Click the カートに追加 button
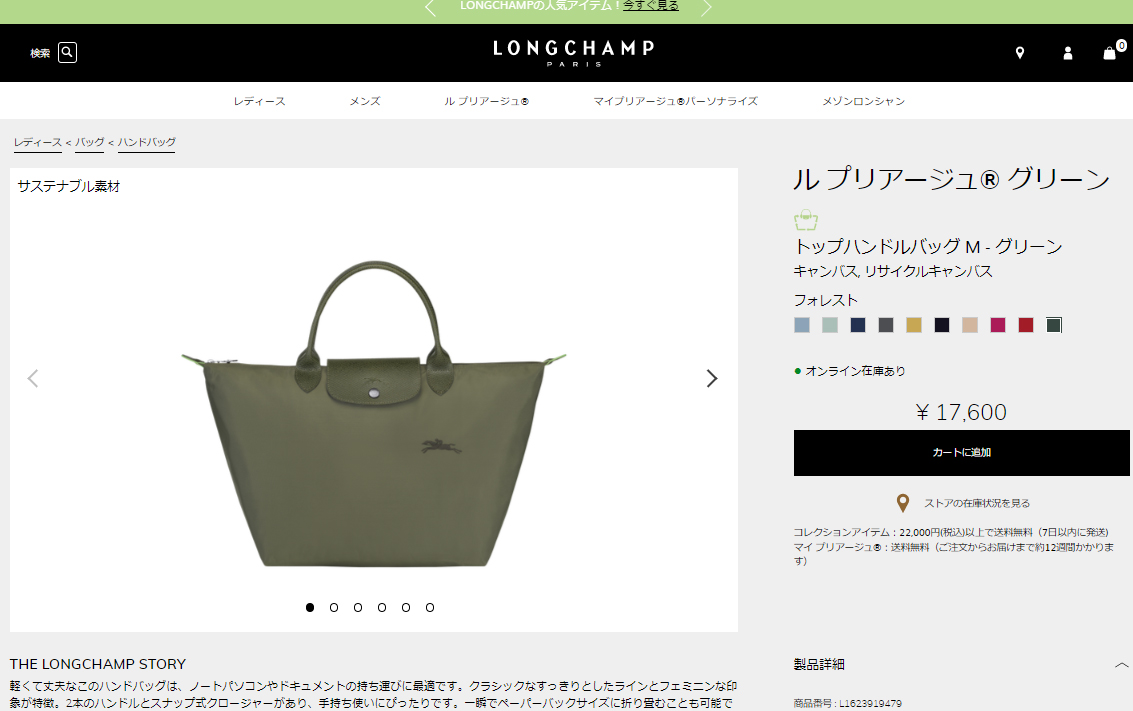This screenshot has height=711, width=1133. [961, 453]
